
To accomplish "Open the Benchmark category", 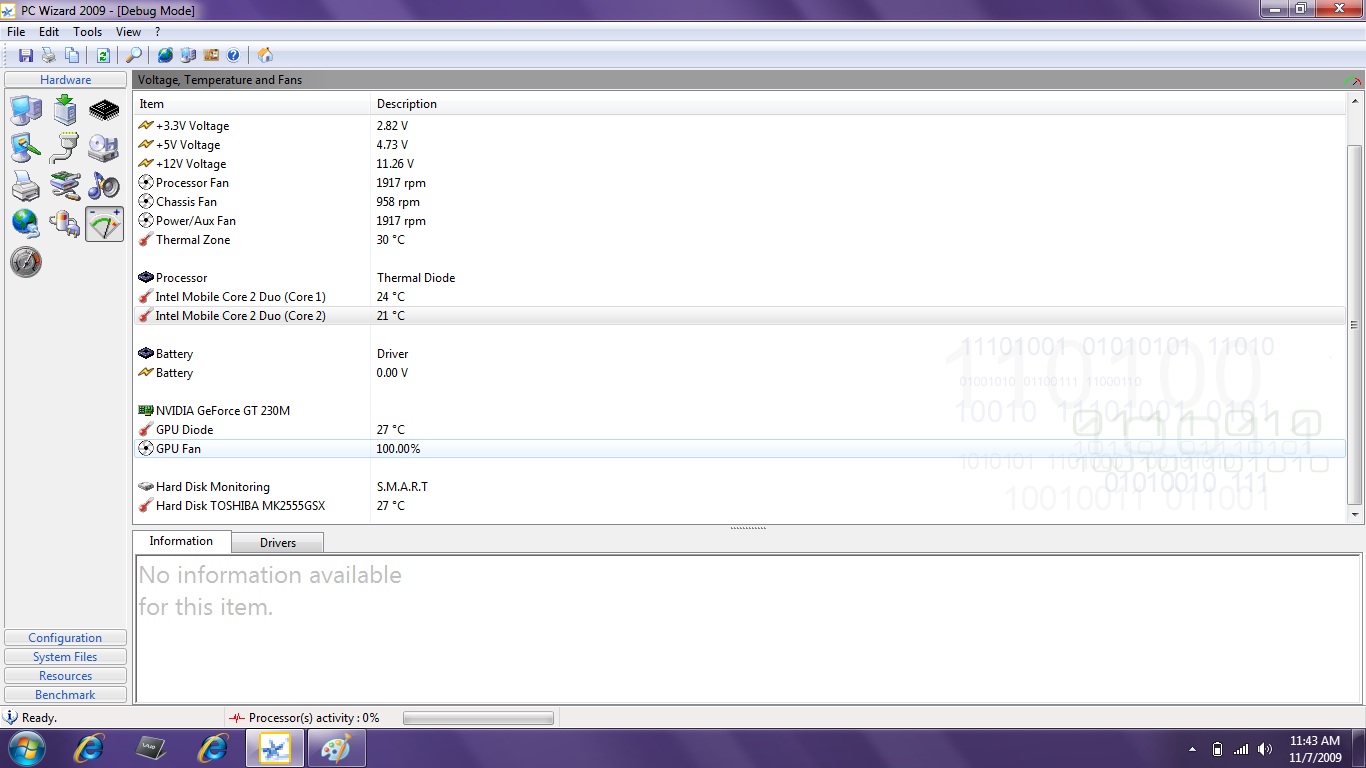I will (66, 695).
